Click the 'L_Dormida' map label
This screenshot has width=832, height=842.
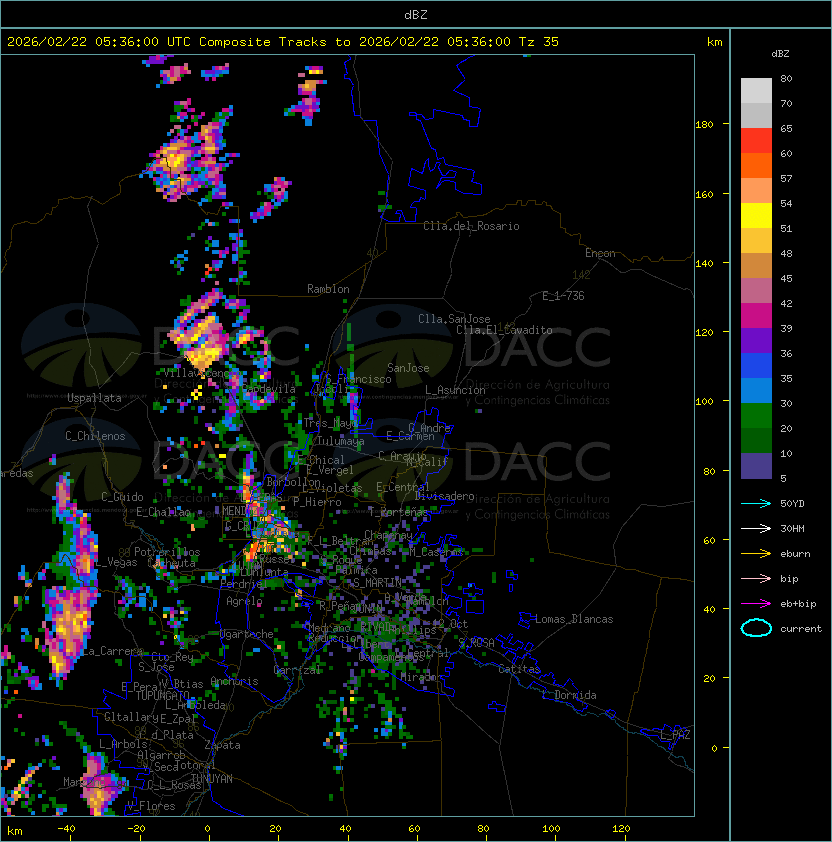tap(569, 695)
